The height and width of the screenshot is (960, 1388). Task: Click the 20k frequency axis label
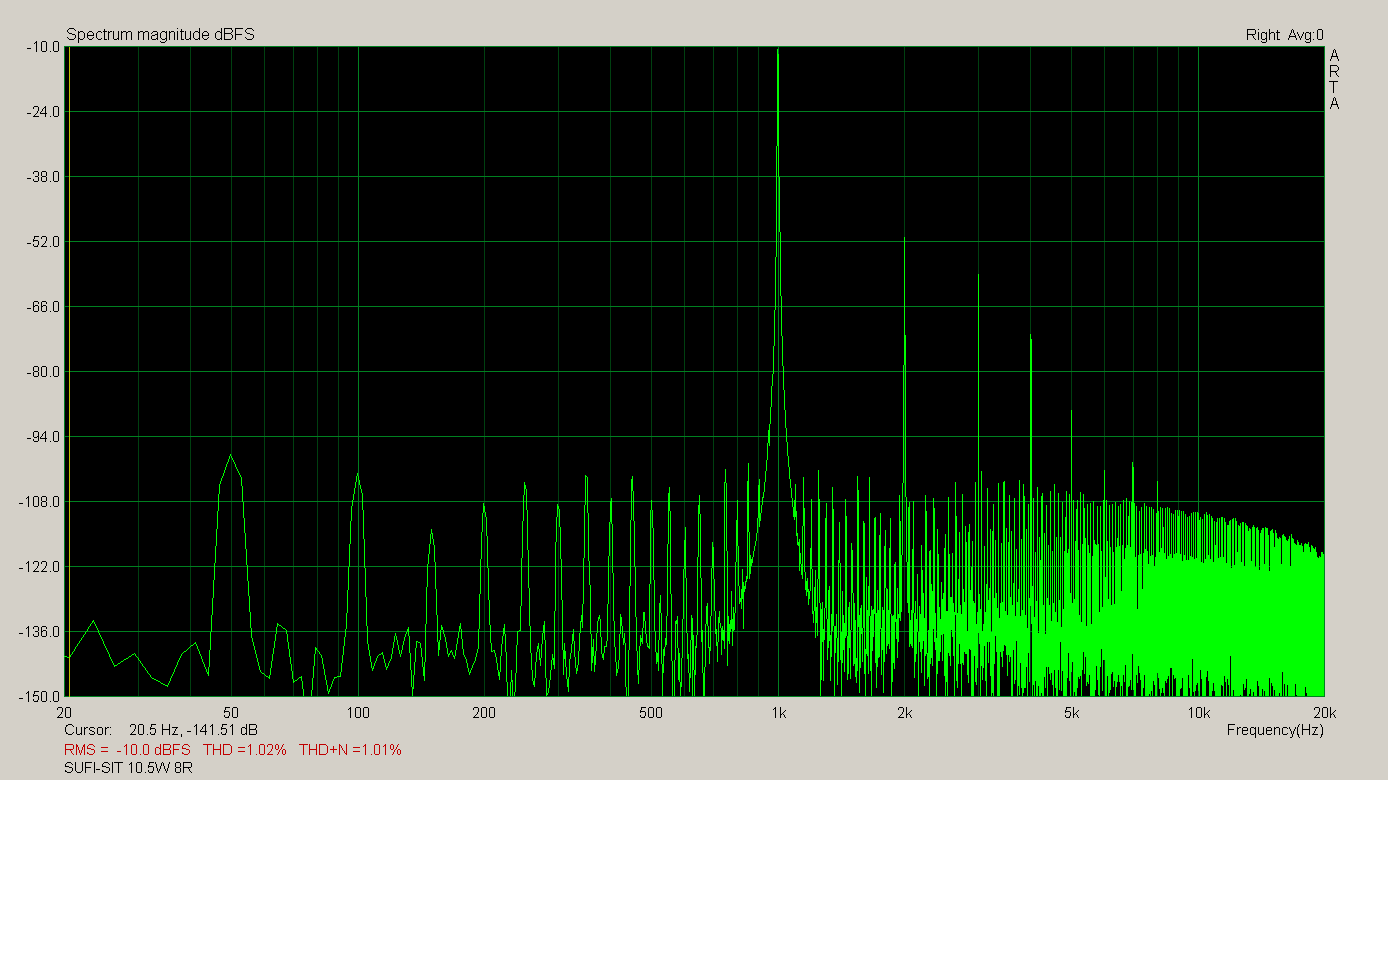tap(1324, 713)
